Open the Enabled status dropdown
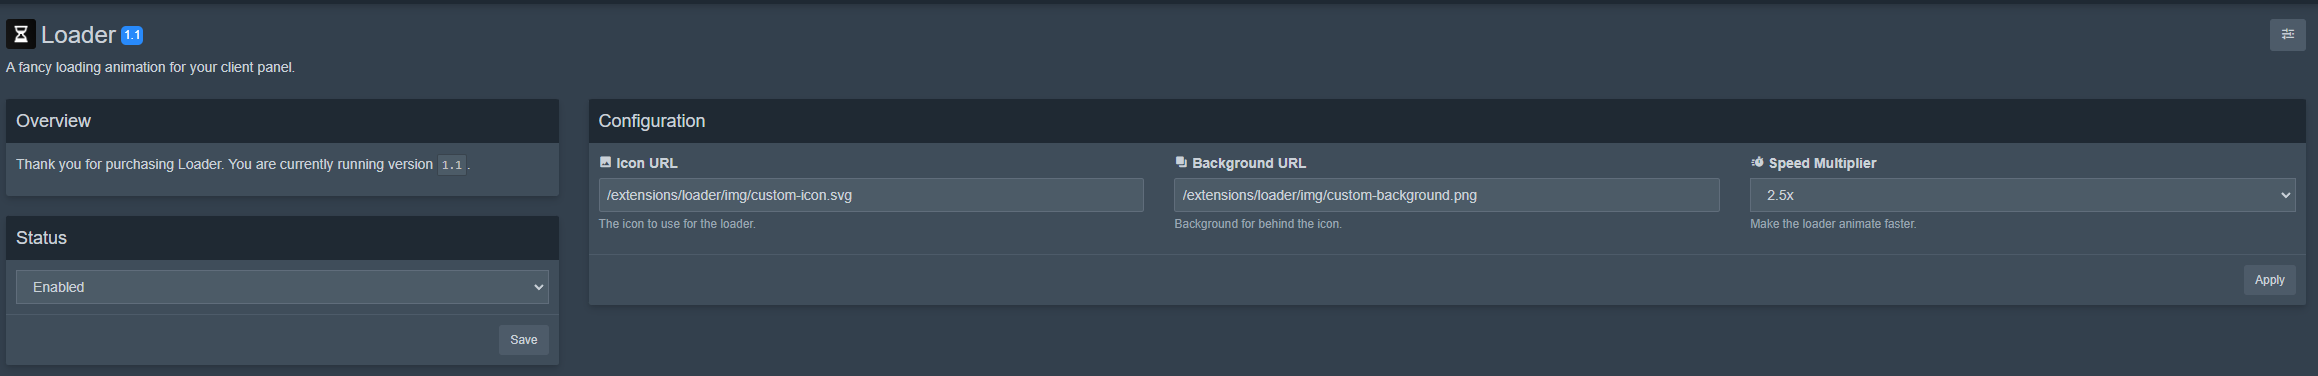This screenshot has height=376, width=2318. 282,287
